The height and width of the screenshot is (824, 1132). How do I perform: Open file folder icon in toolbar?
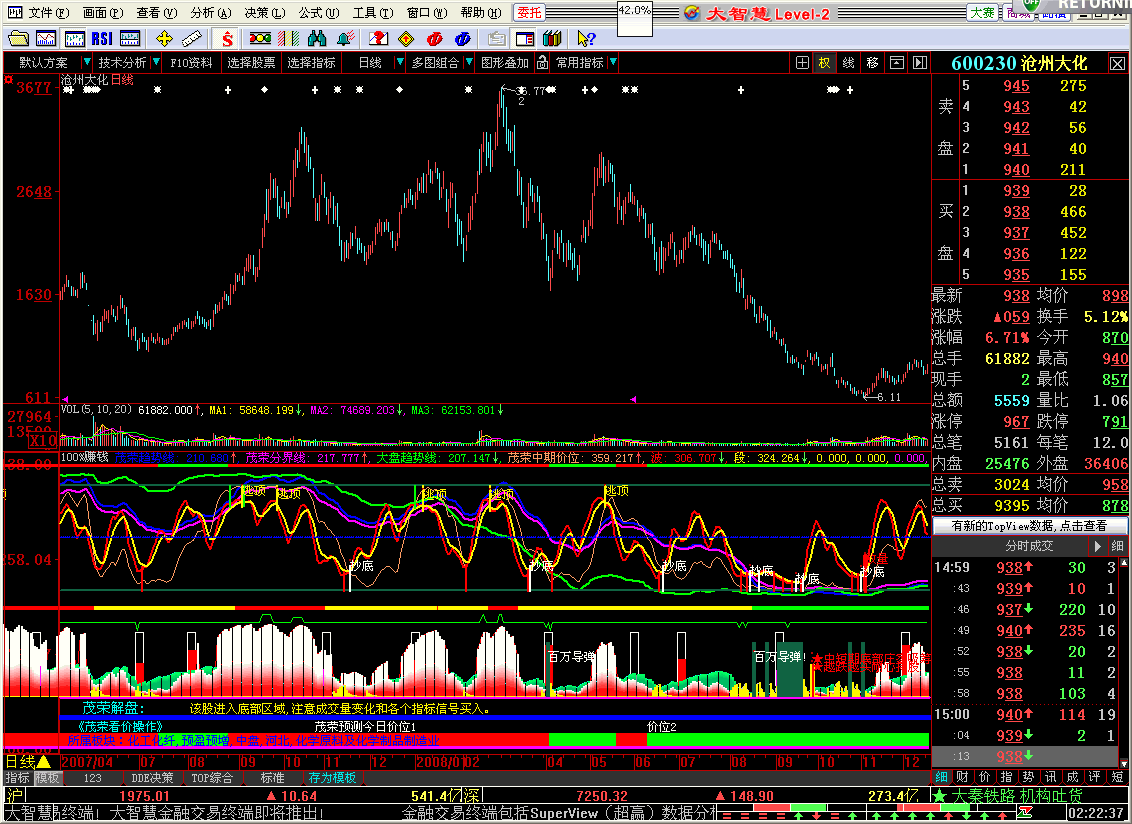point(17,38)
